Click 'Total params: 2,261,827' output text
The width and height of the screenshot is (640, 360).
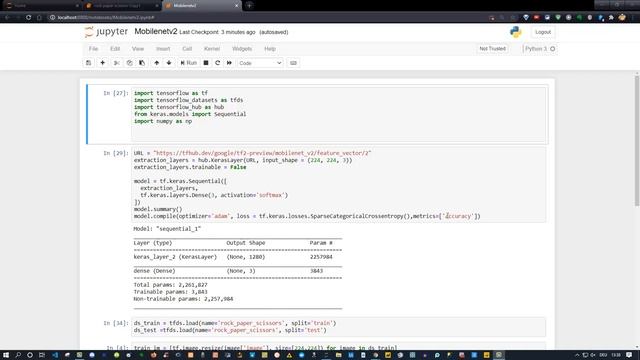[x=171, y=285]
